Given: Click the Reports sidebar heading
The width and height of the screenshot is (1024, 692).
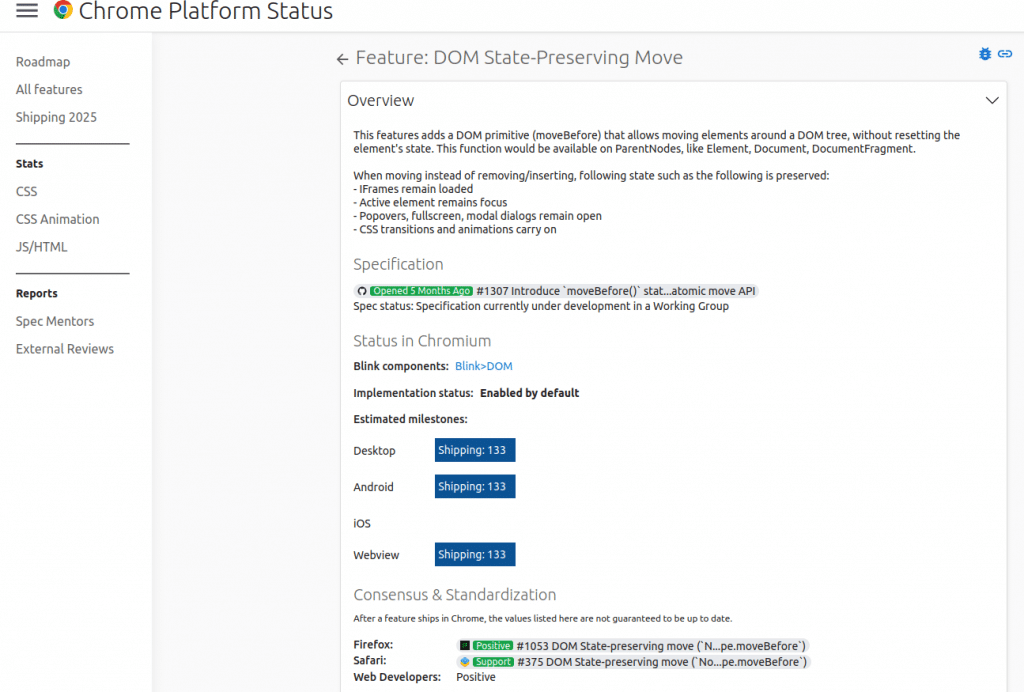Looking at the screenshot, I should click(37, 294).
